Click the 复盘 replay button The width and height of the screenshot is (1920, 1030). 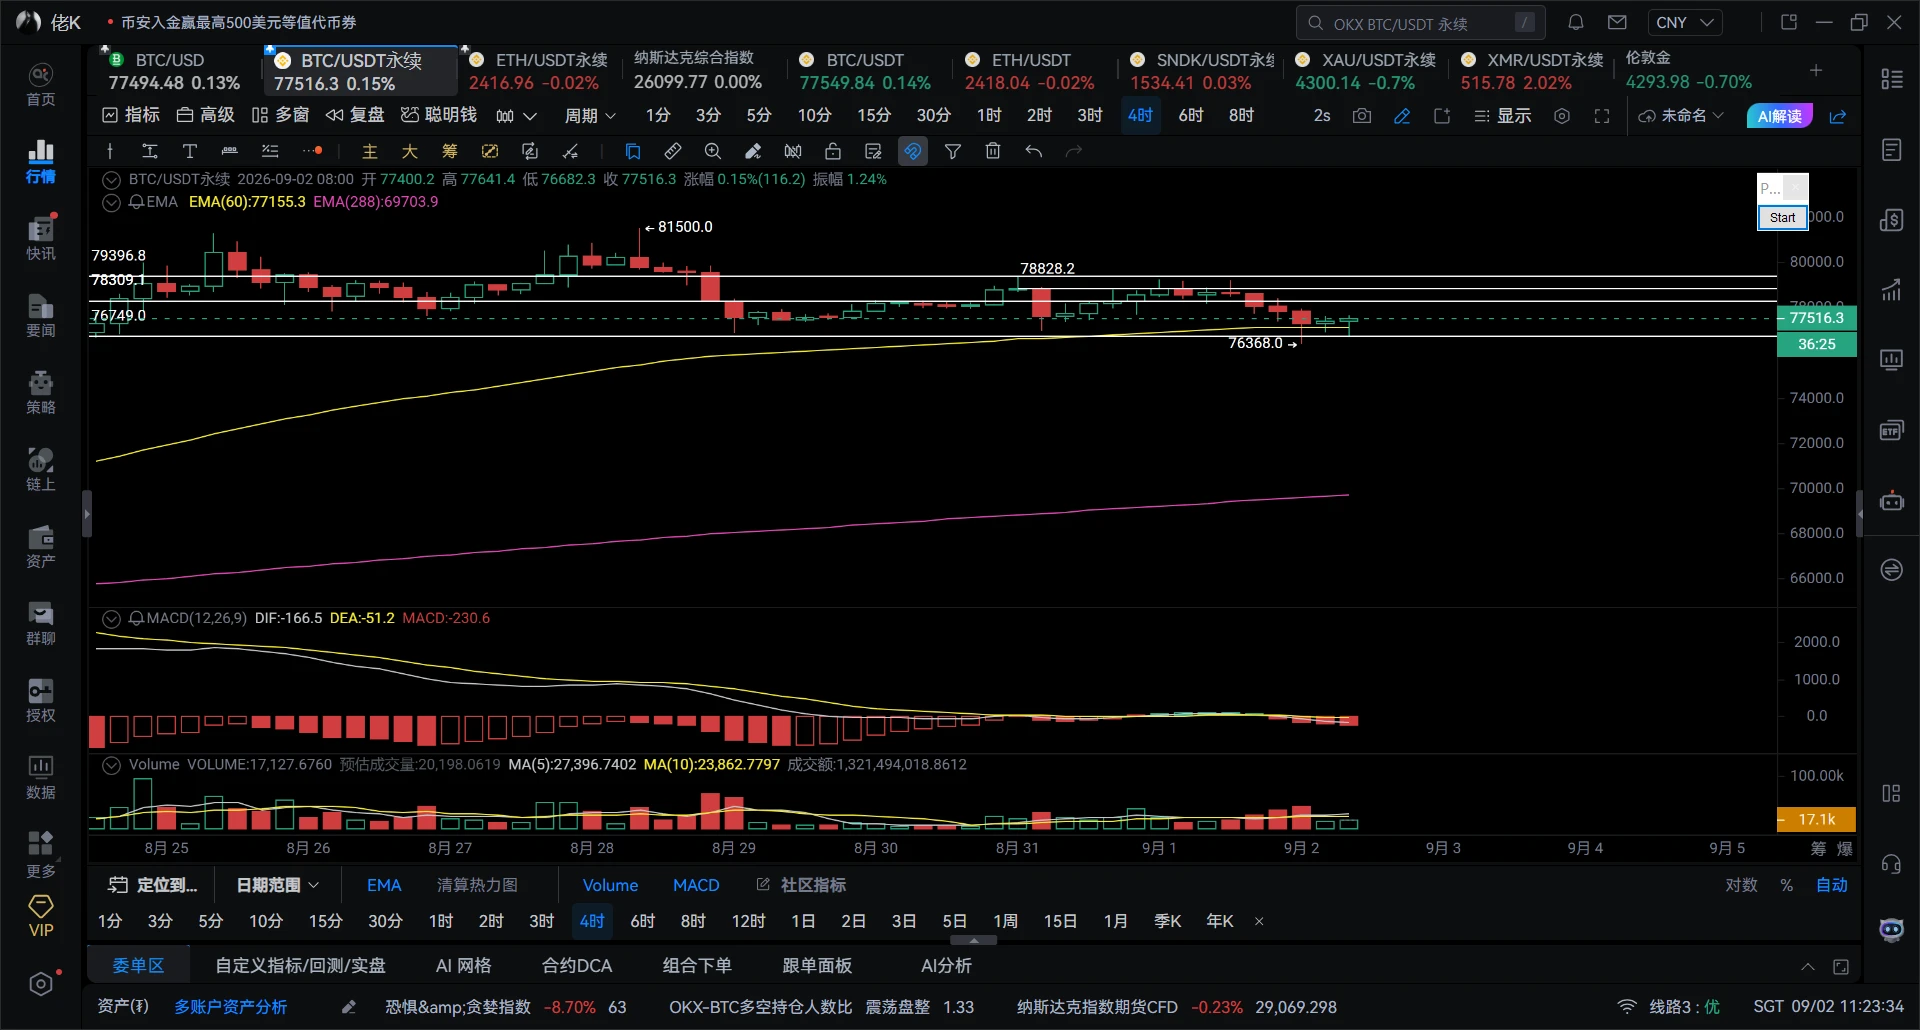[x=355, y=116]
